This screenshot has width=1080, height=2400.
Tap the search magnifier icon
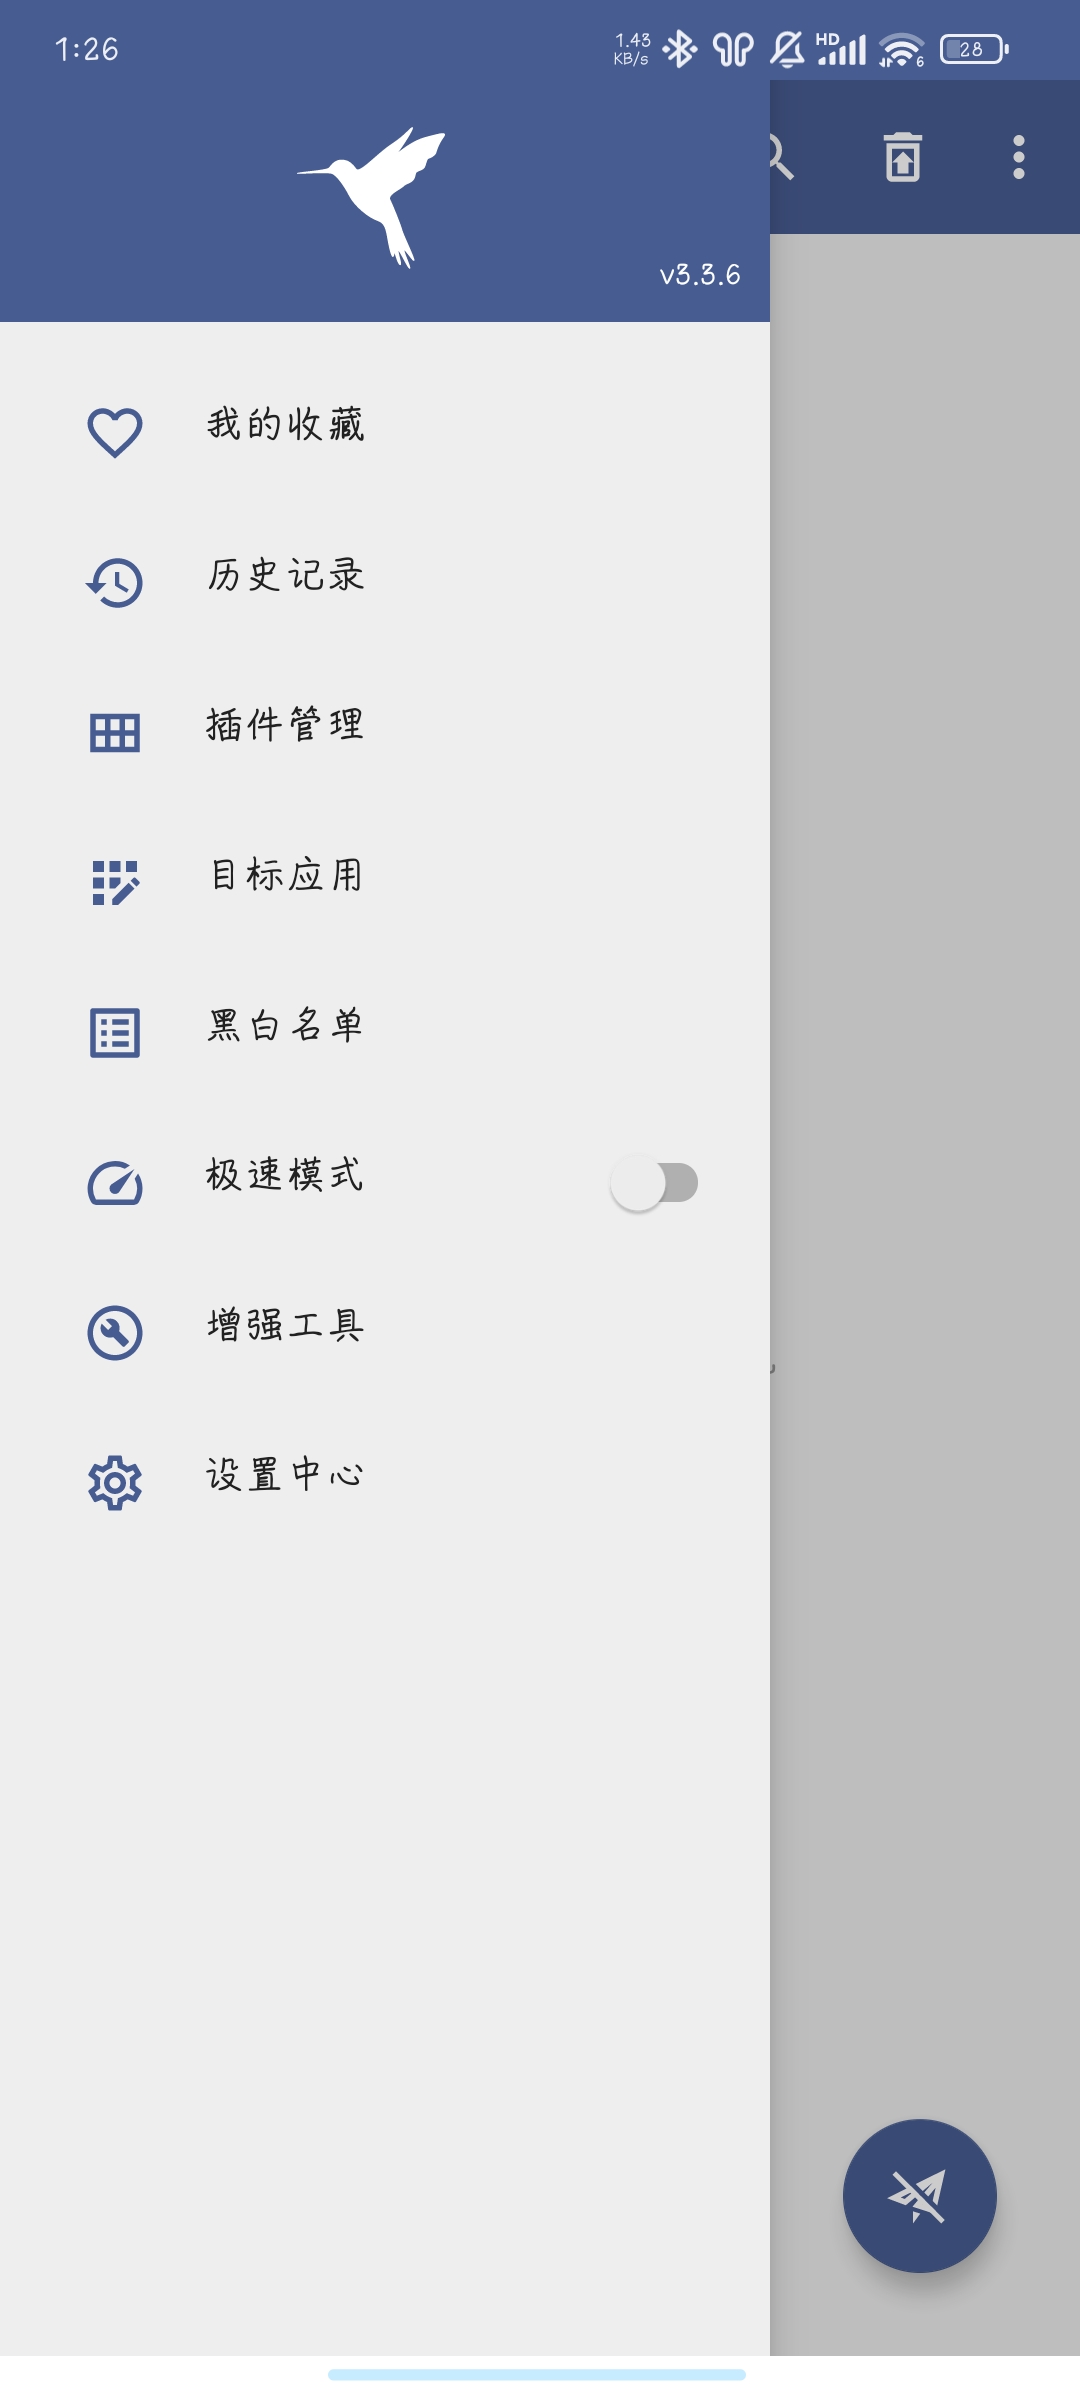click(x=781, y=157)
